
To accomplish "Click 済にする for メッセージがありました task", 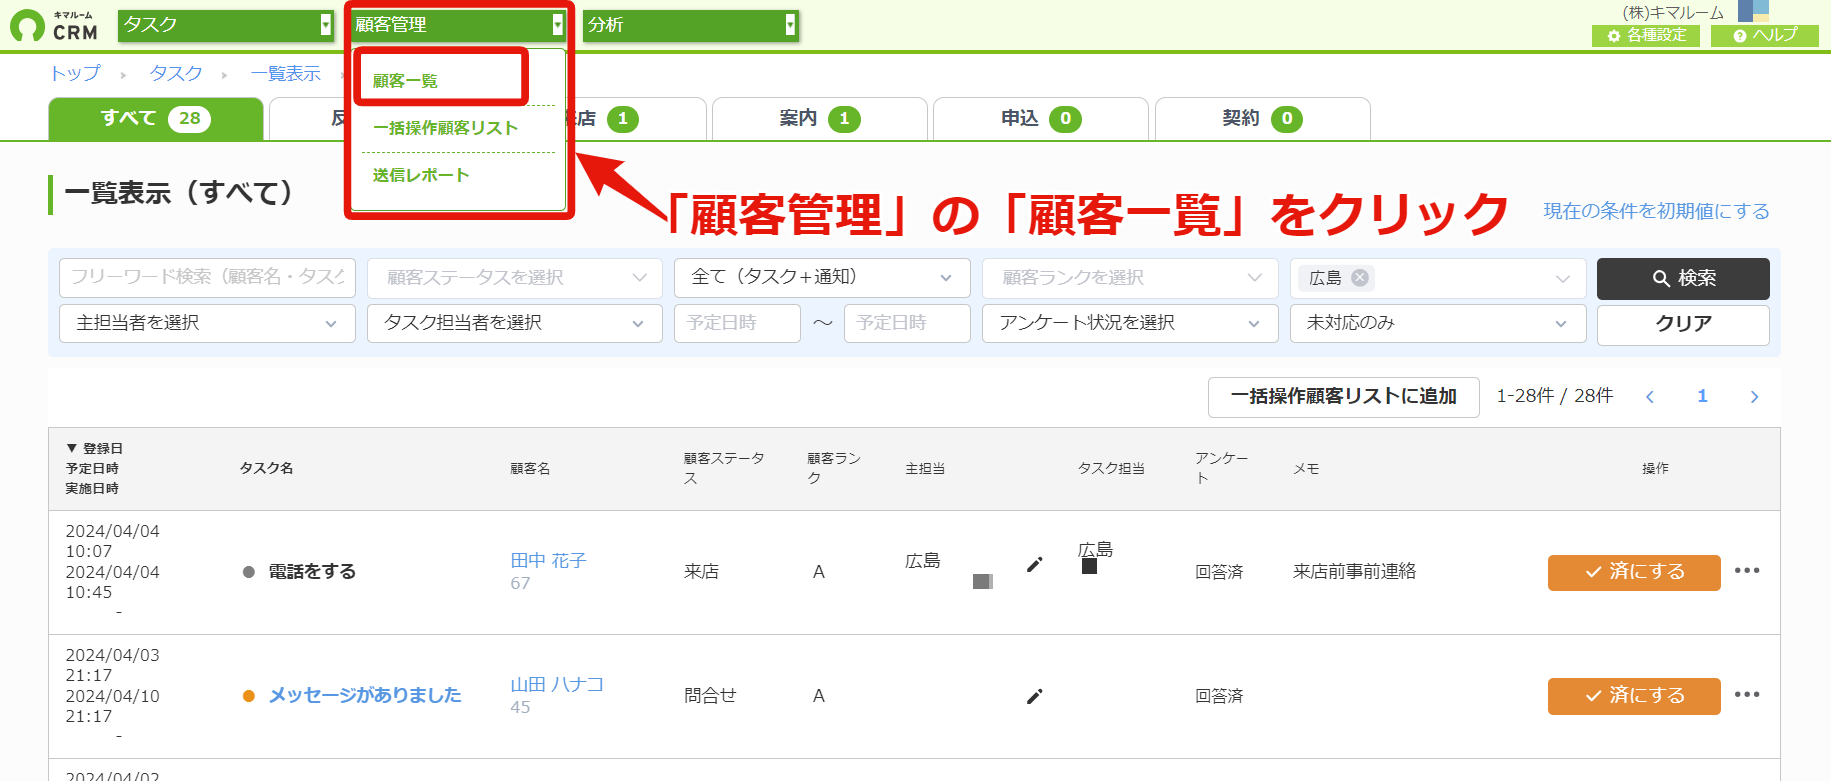I will coord(1634,696).
